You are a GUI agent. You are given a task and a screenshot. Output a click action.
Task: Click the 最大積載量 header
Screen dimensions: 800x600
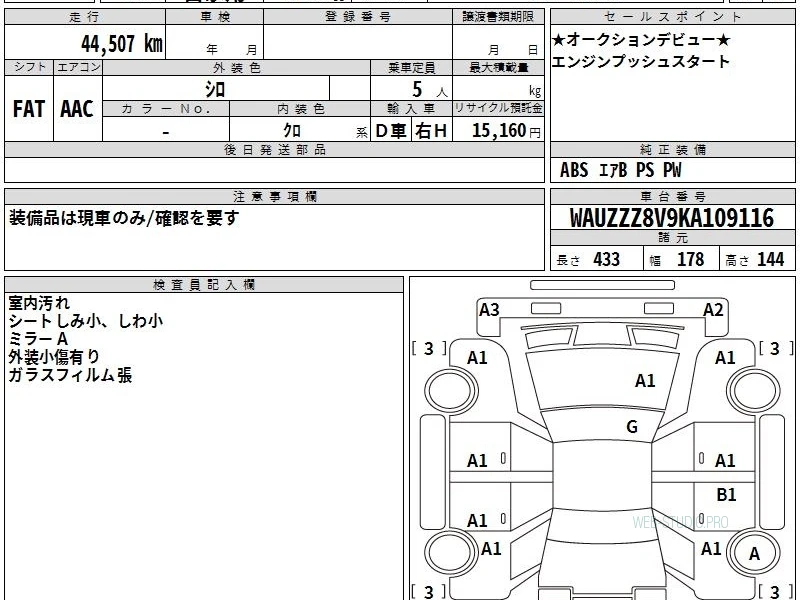point(498,67)
